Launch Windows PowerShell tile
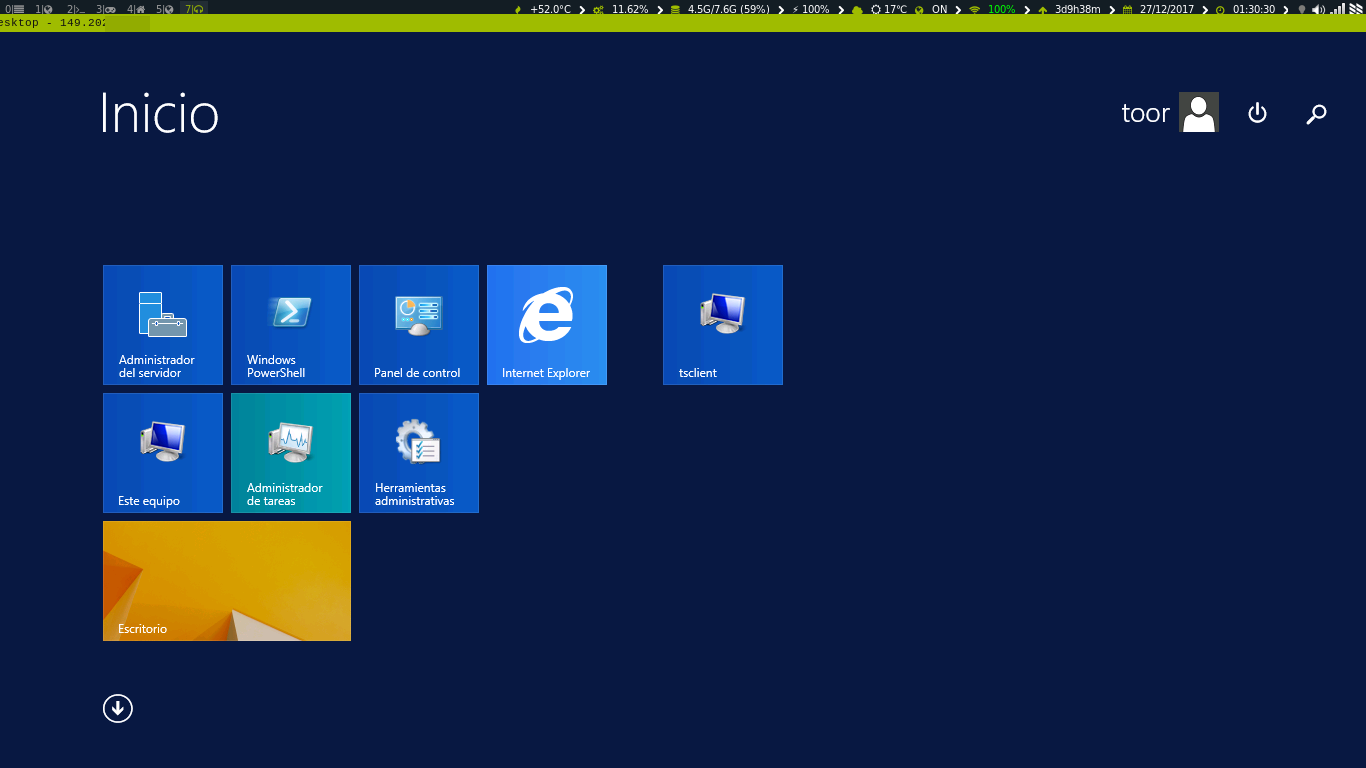The height and width of the screenshot is (768, 1366). point(291,325)
